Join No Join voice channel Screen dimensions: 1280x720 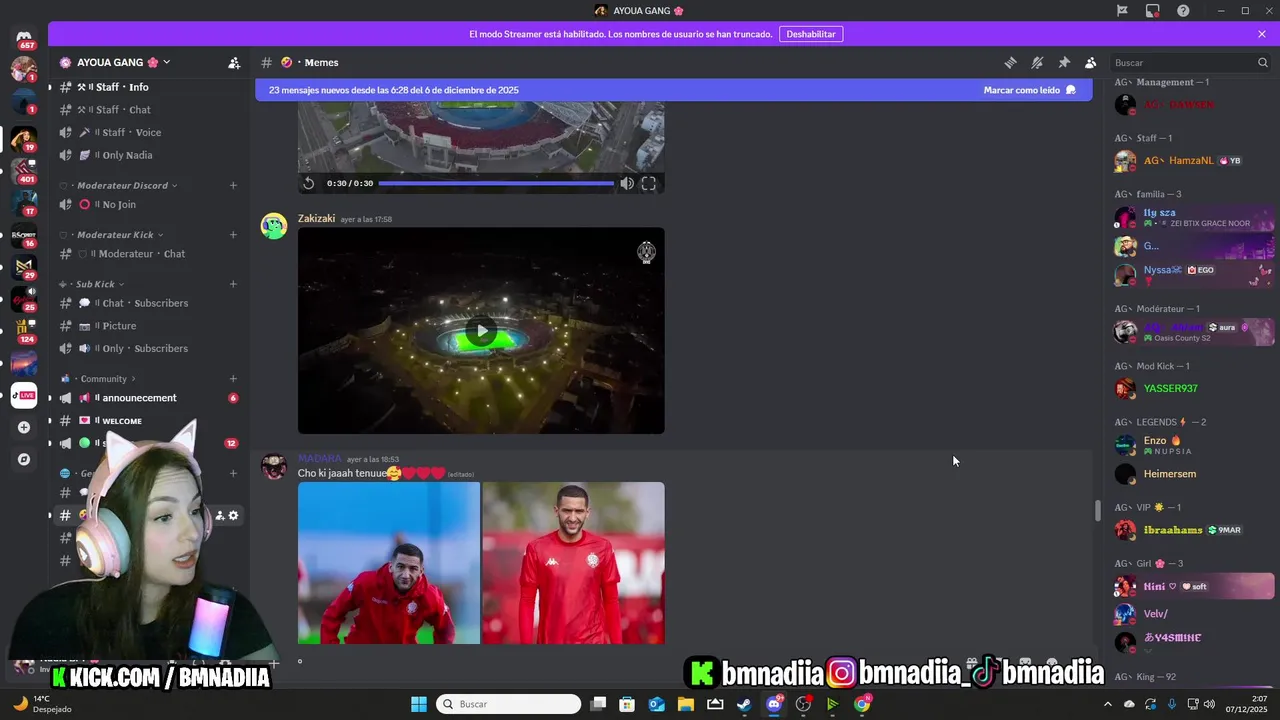(150, 204)
